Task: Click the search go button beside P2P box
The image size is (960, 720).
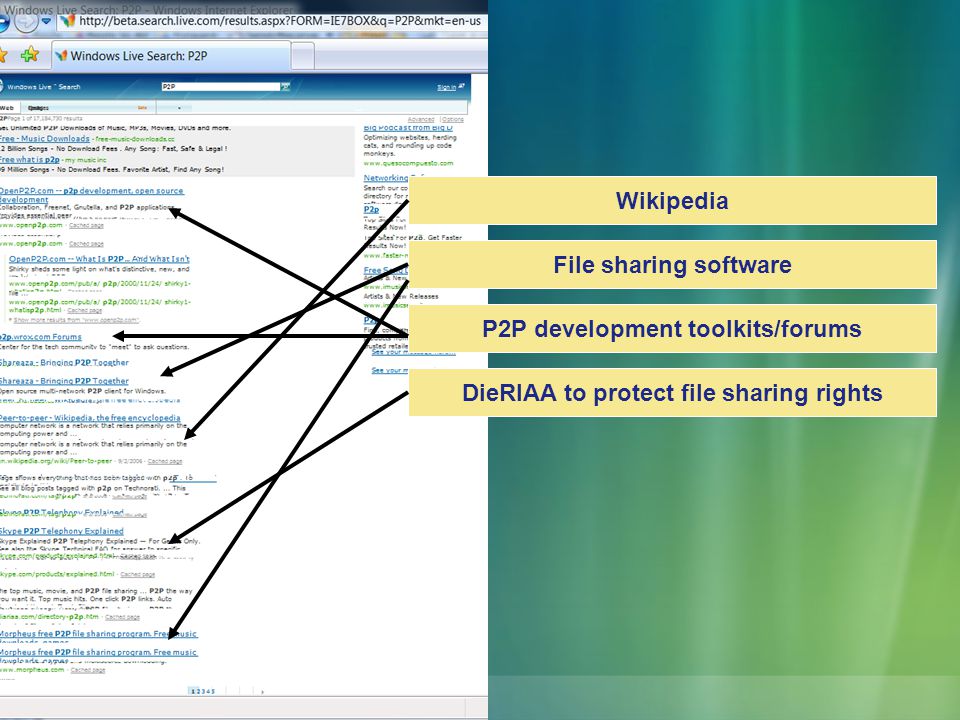Action: point(285,86)
